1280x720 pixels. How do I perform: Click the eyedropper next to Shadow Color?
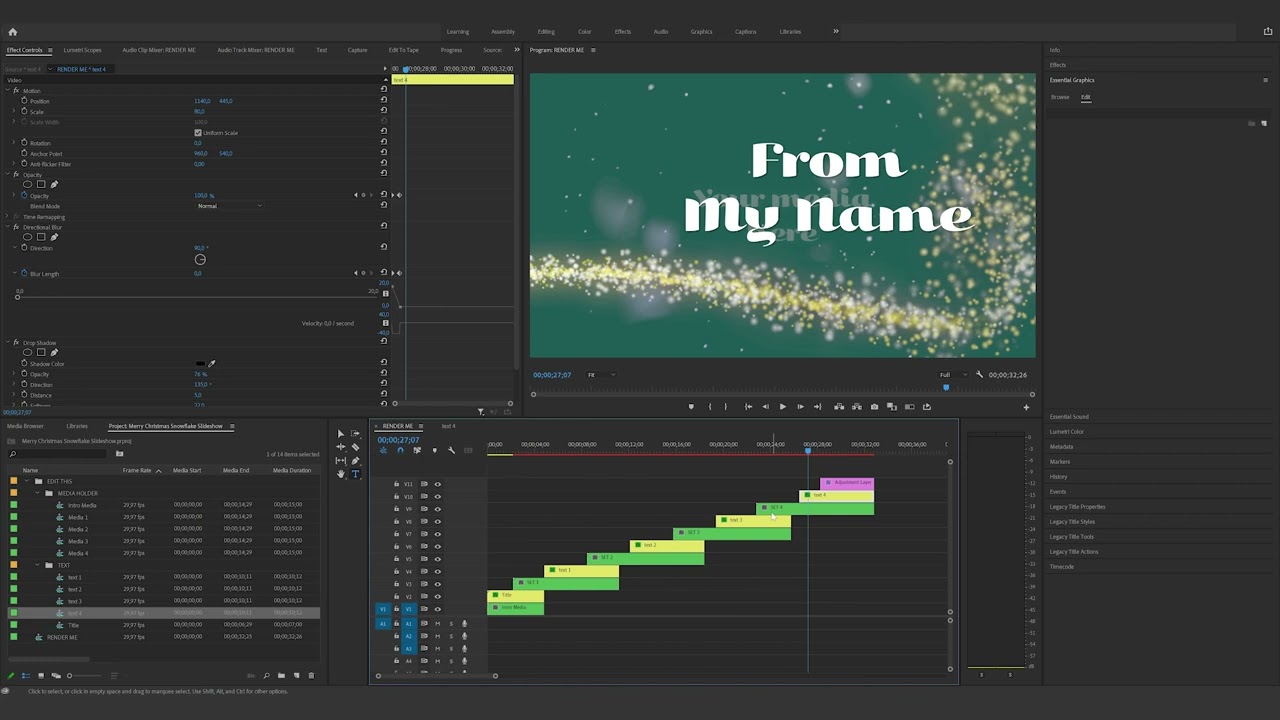tap(211, 364)
